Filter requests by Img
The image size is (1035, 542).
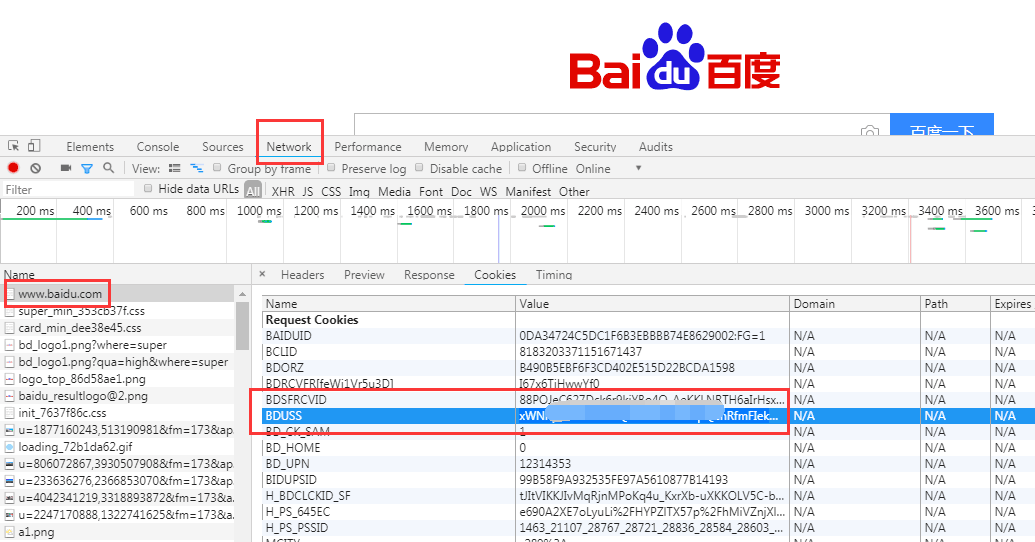pos(359,191)
